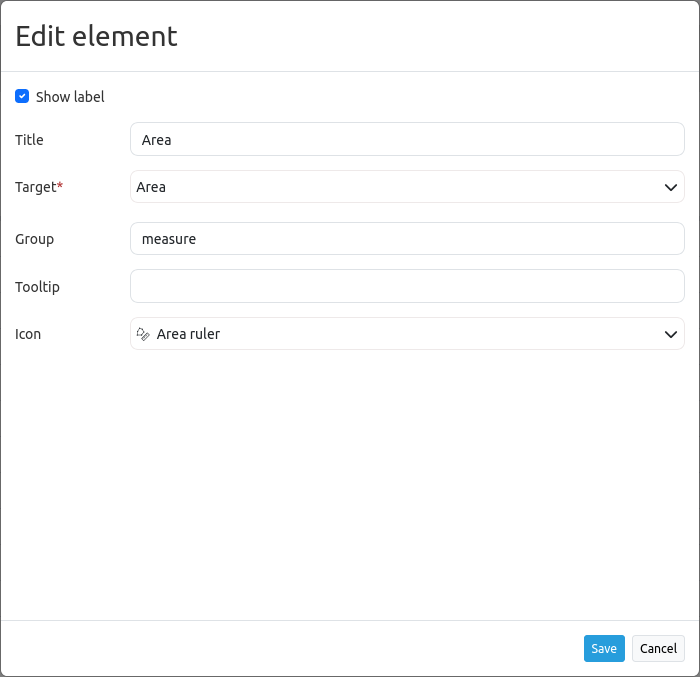The height and width of the screenshot is (677, 700).
Task: Click the 'Group' field label
Action: pos(34,239)
